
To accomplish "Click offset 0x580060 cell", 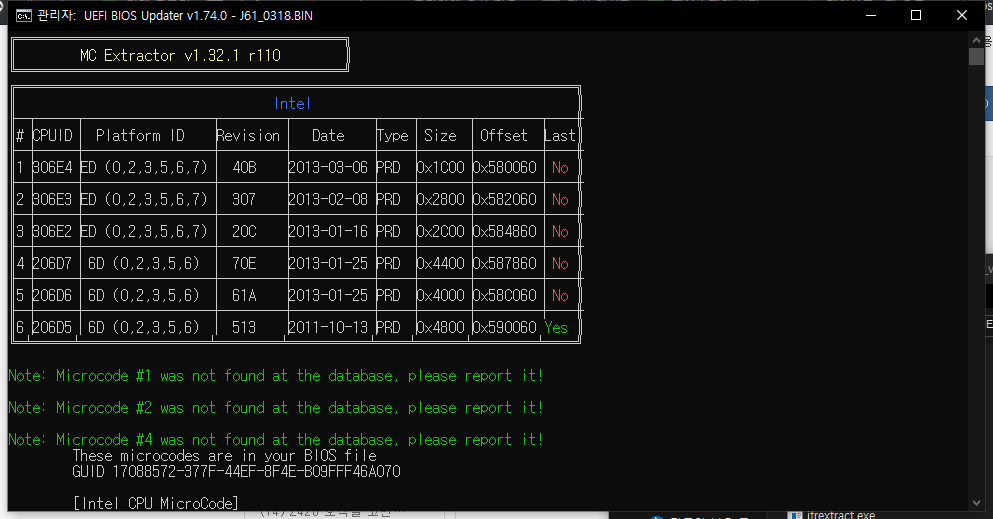I will click(505, 168).
